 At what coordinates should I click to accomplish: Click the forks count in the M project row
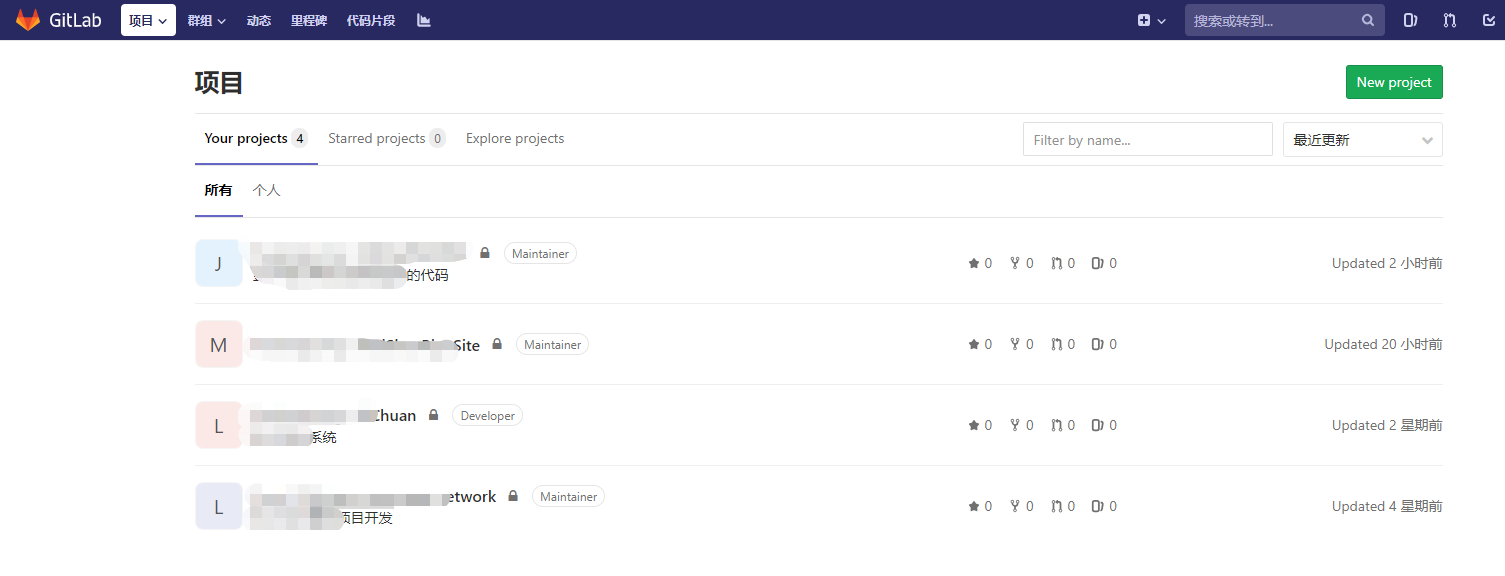point(1021,344)
